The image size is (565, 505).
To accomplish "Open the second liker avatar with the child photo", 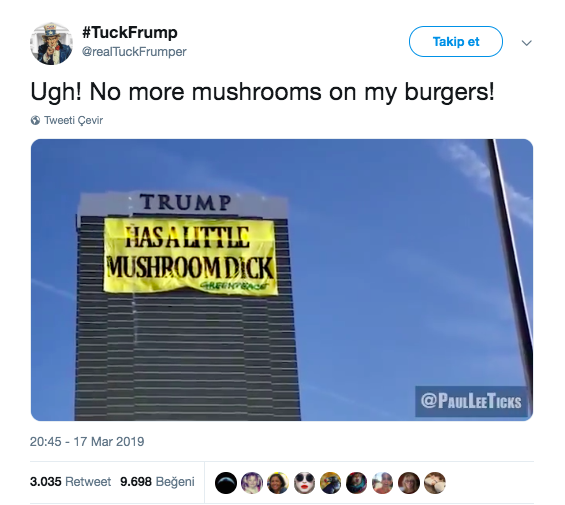I will (252, 483).
